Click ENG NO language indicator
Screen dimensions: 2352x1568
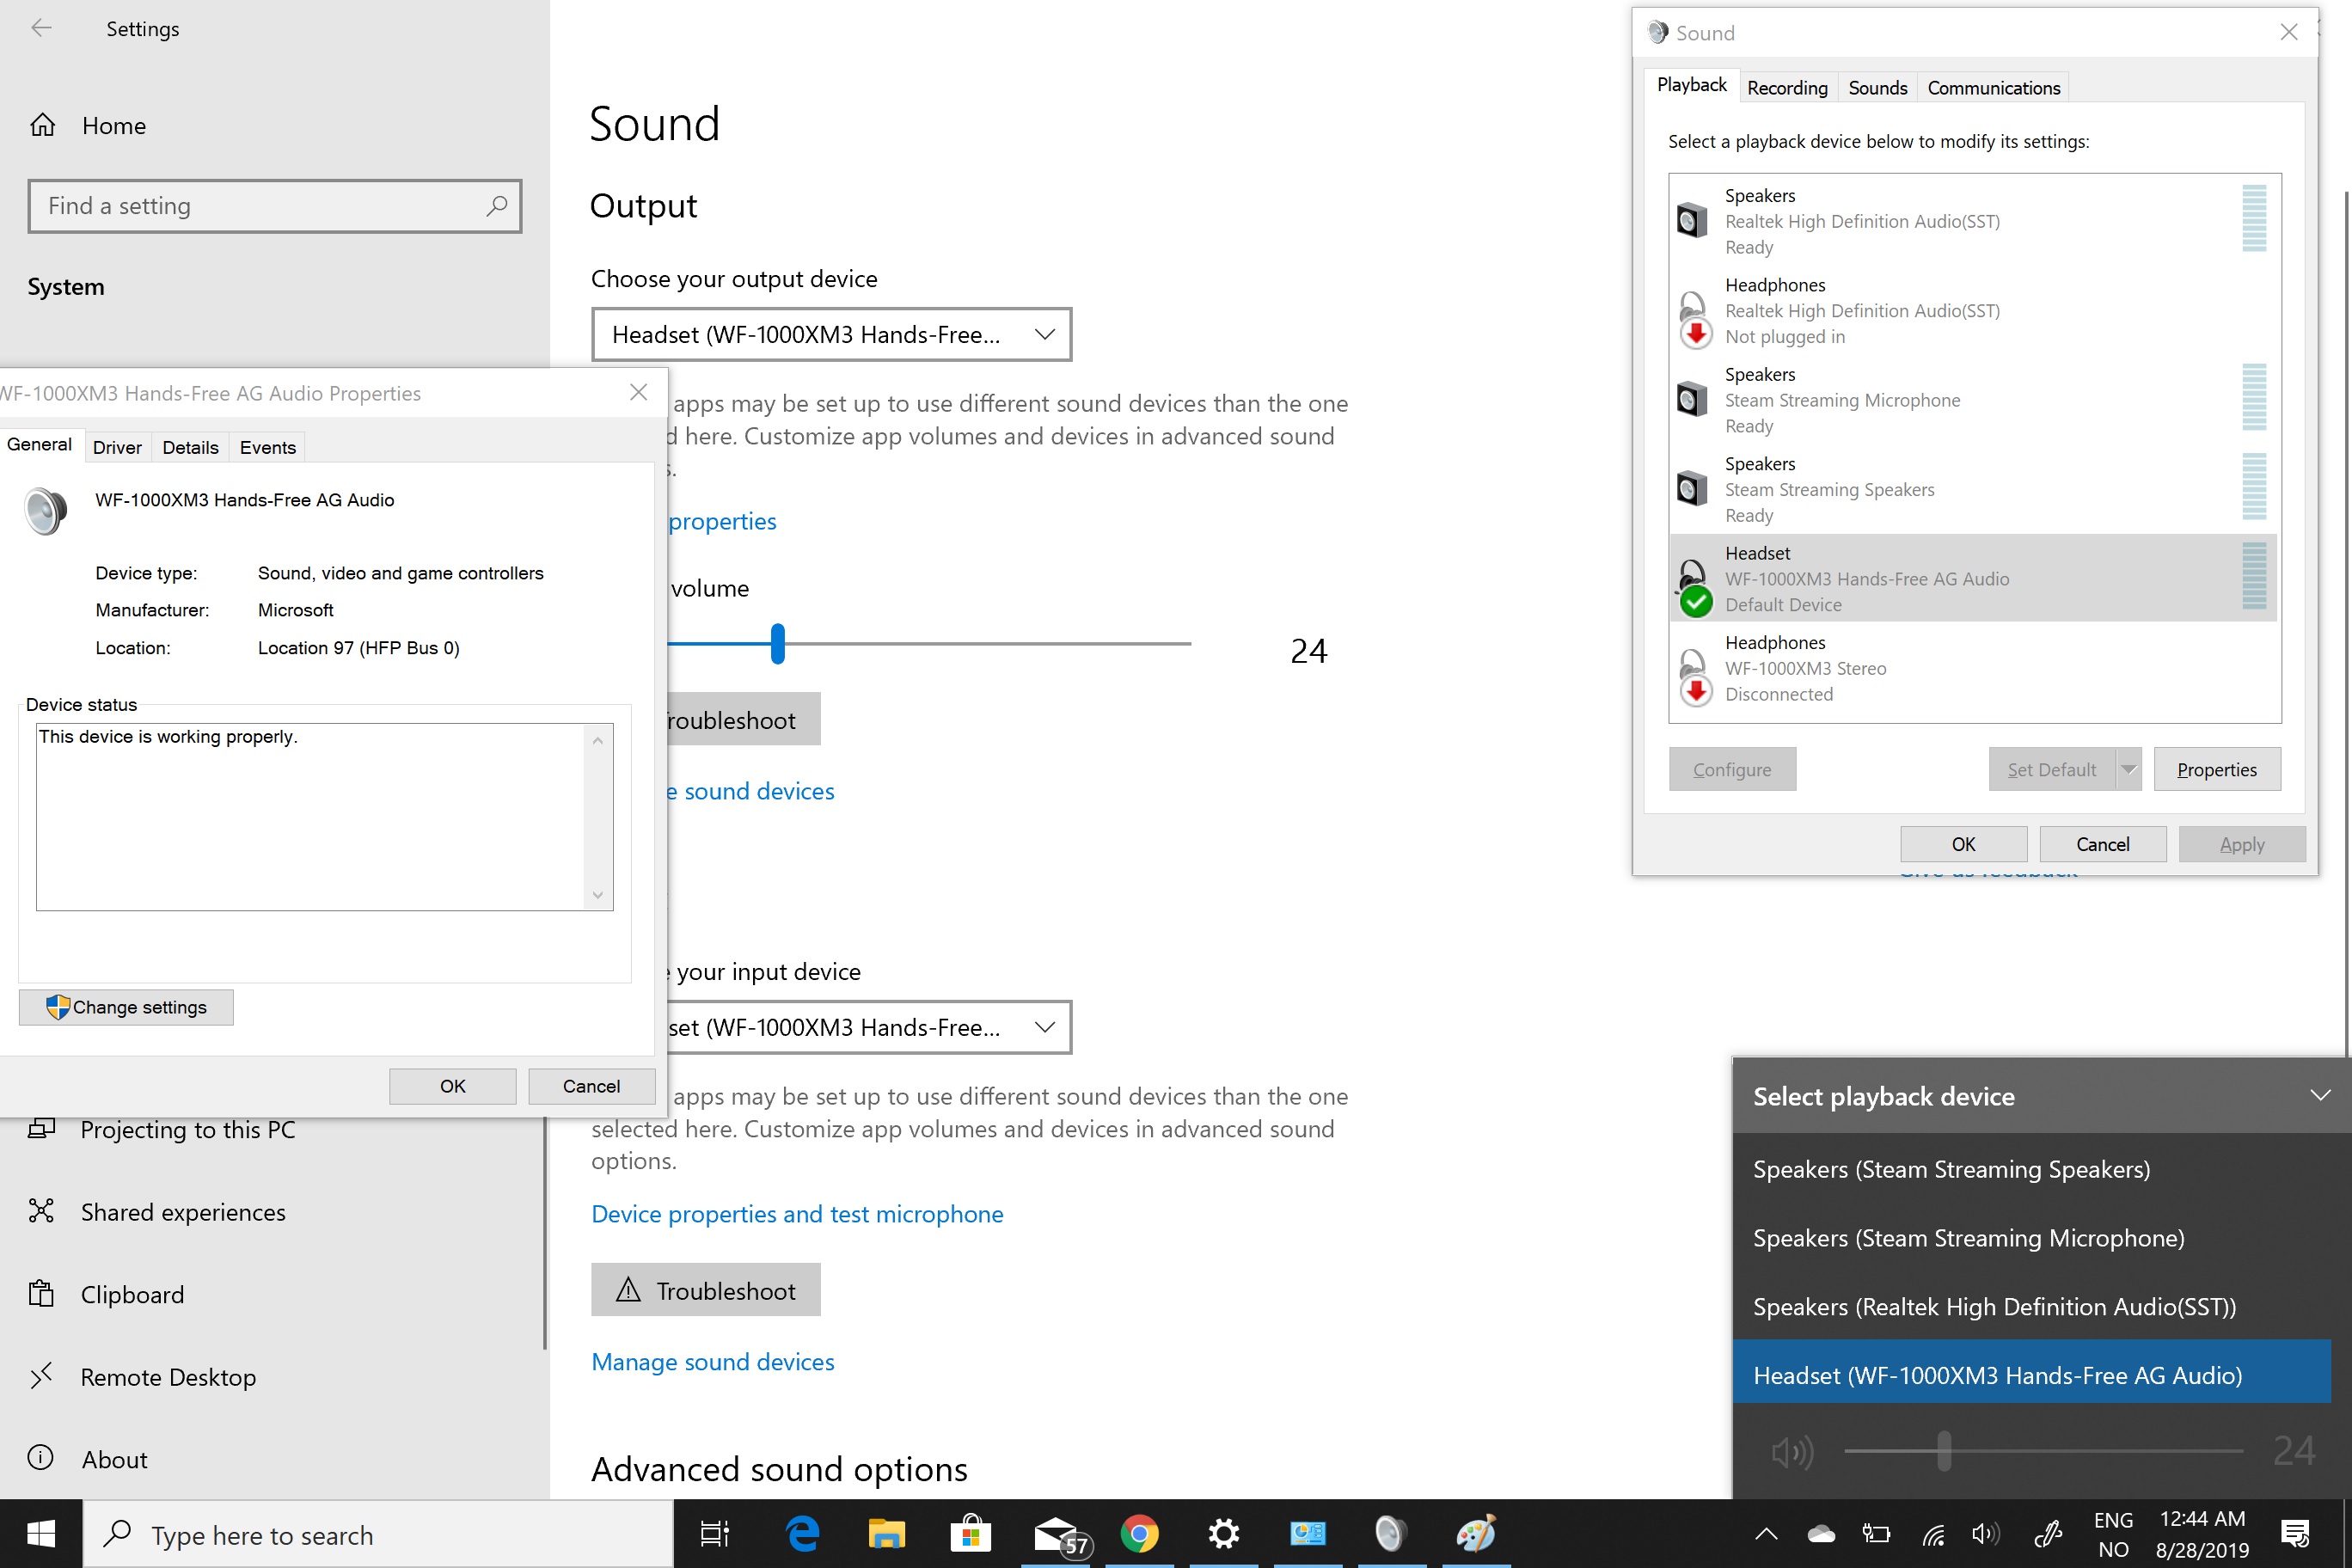tap(2113, 1534)
